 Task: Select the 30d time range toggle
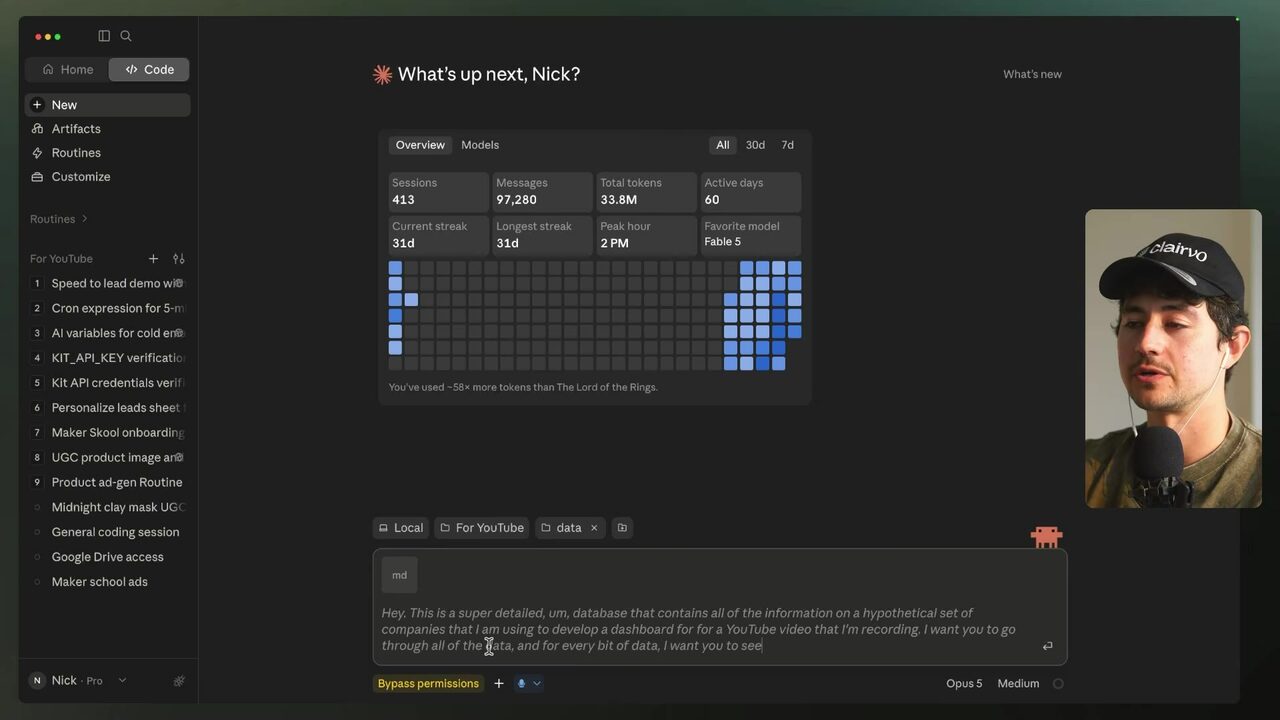(x=755, y=145)
